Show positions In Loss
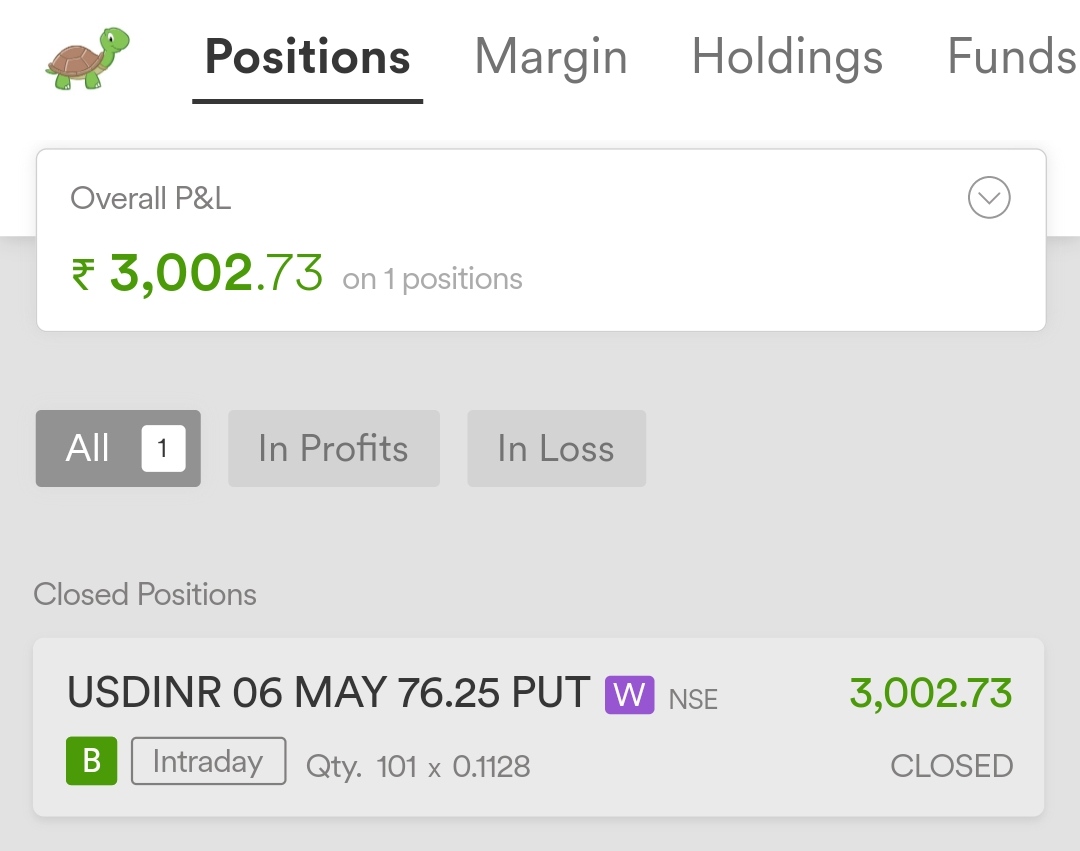1080x851 pixels. click(557, 448)
